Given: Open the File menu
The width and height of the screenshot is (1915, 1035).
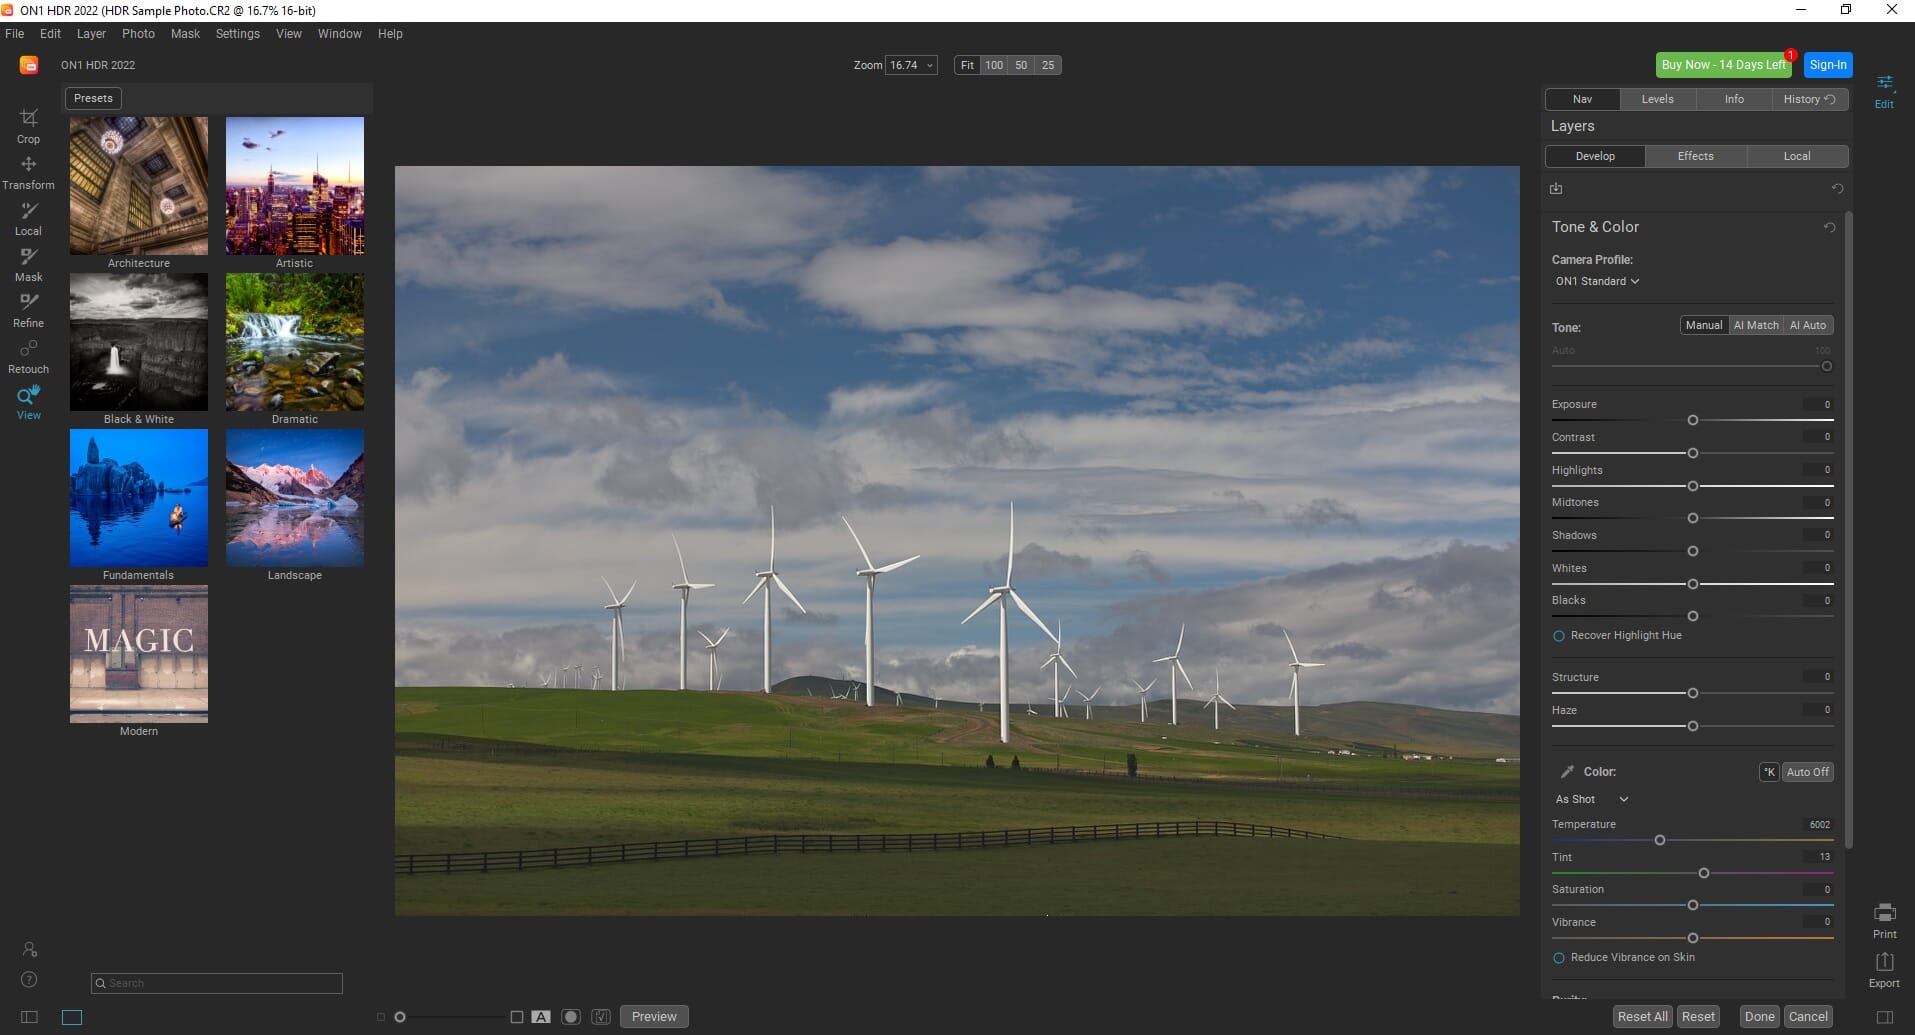Looking at the screenshot, I should point(15,34).
